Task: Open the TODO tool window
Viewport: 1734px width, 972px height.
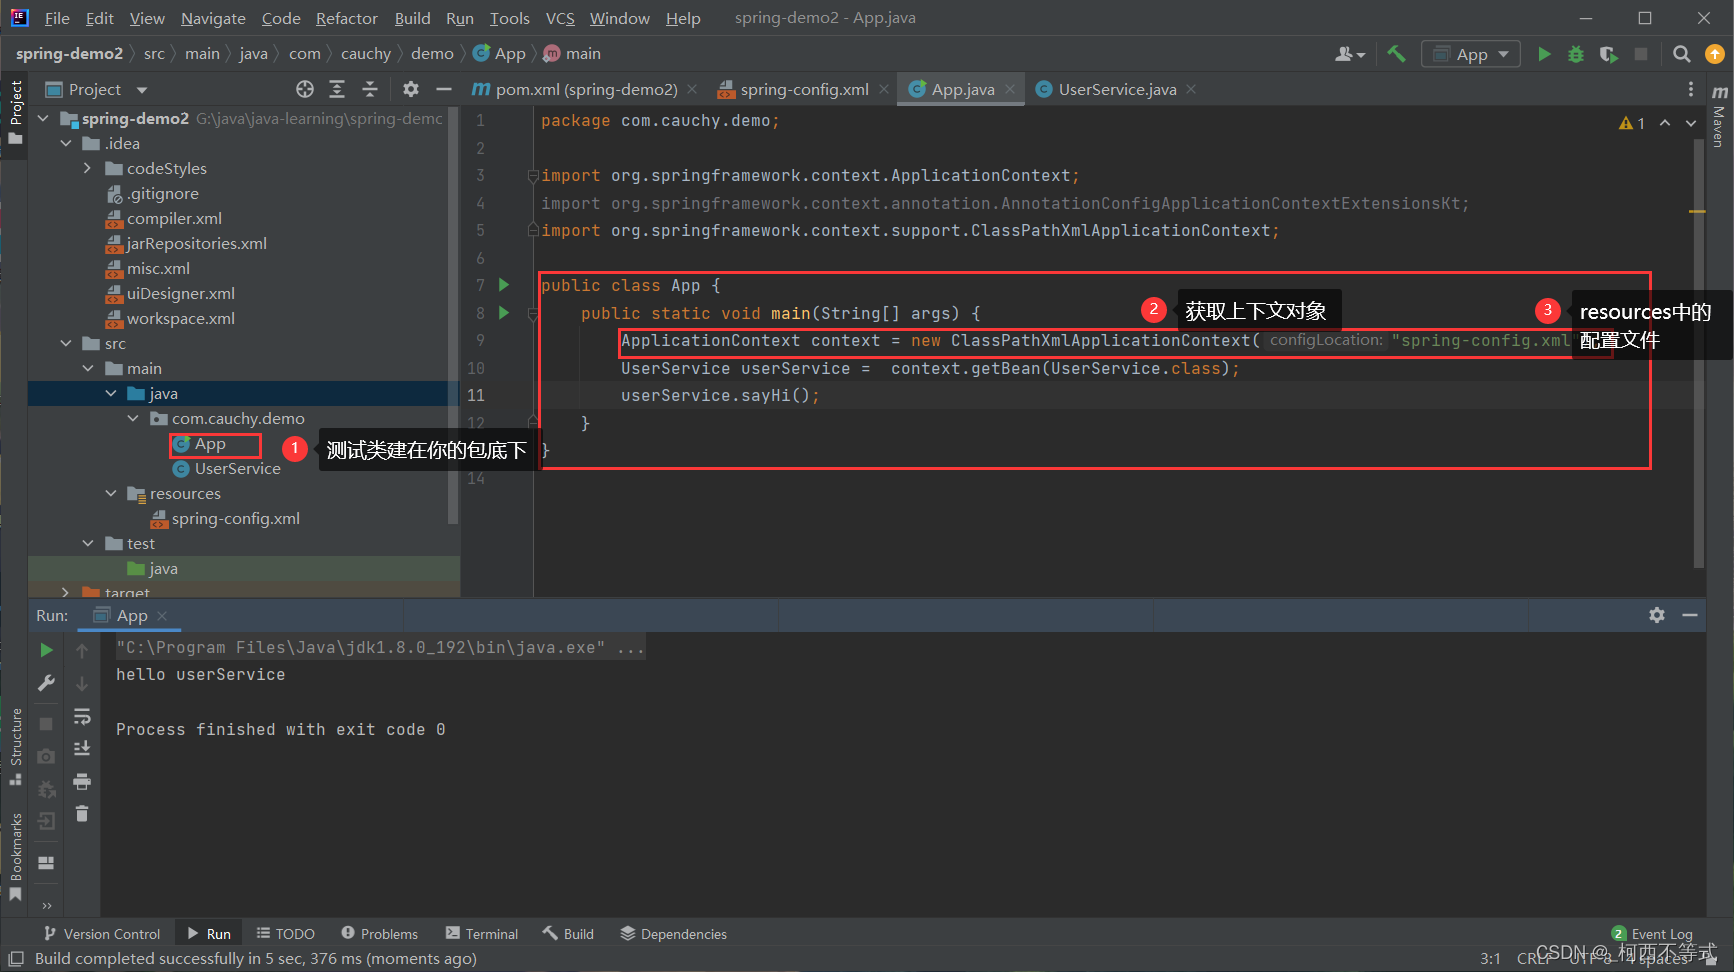Action: [285, 933]
